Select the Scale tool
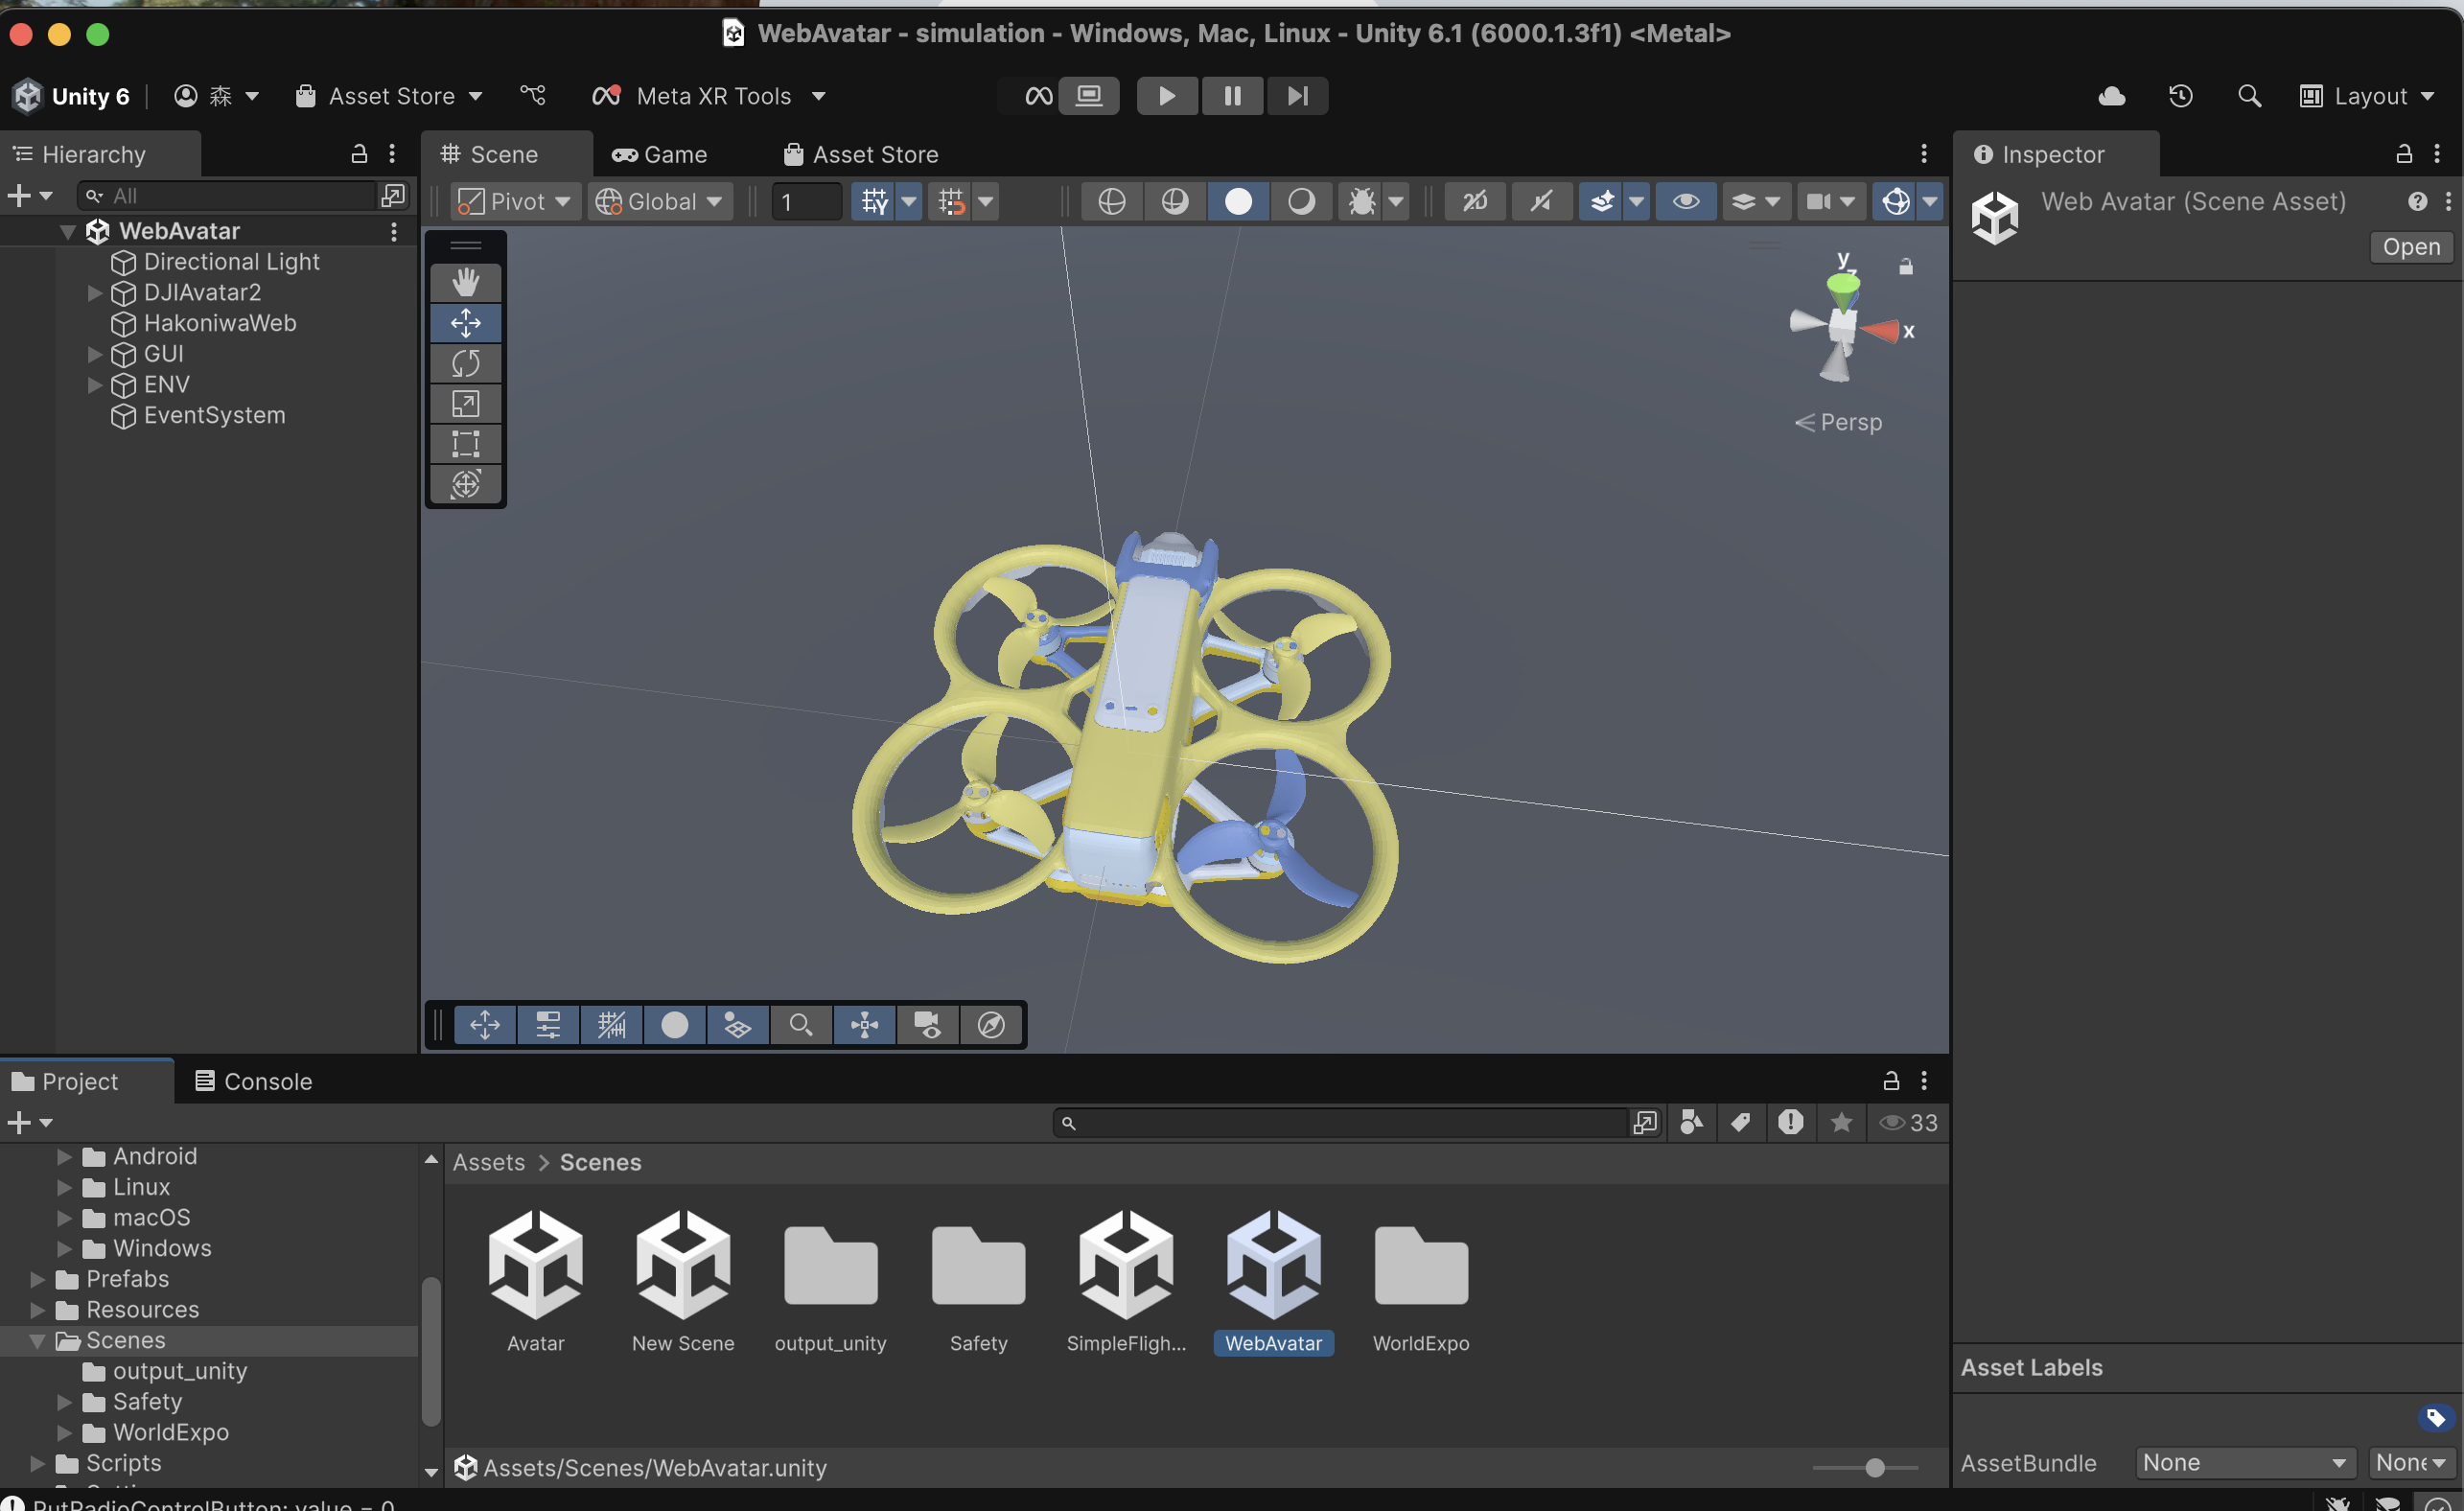The image size is (2464, 1511). click(x=465, y=403)
